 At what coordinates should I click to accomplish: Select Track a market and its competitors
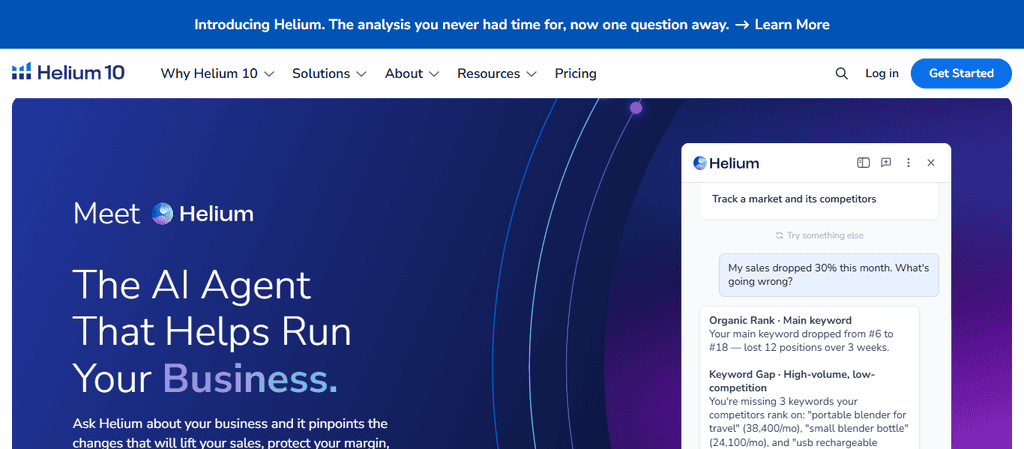[819, 200]
